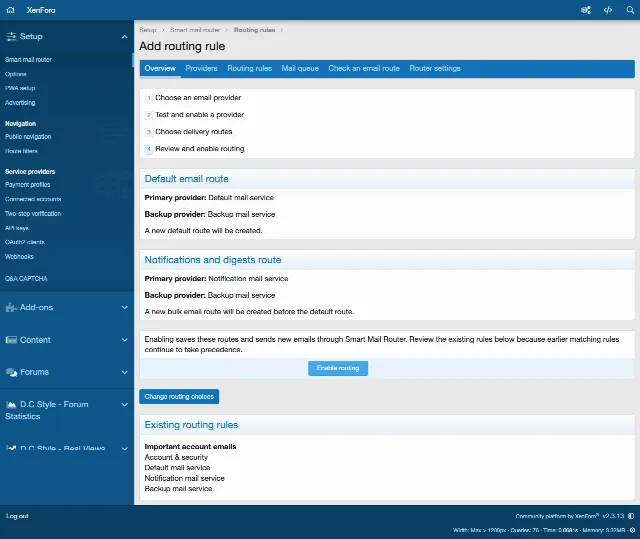Click Notifications and digests route heading
Screen dimensions: 640x539
tap(213, 260)
